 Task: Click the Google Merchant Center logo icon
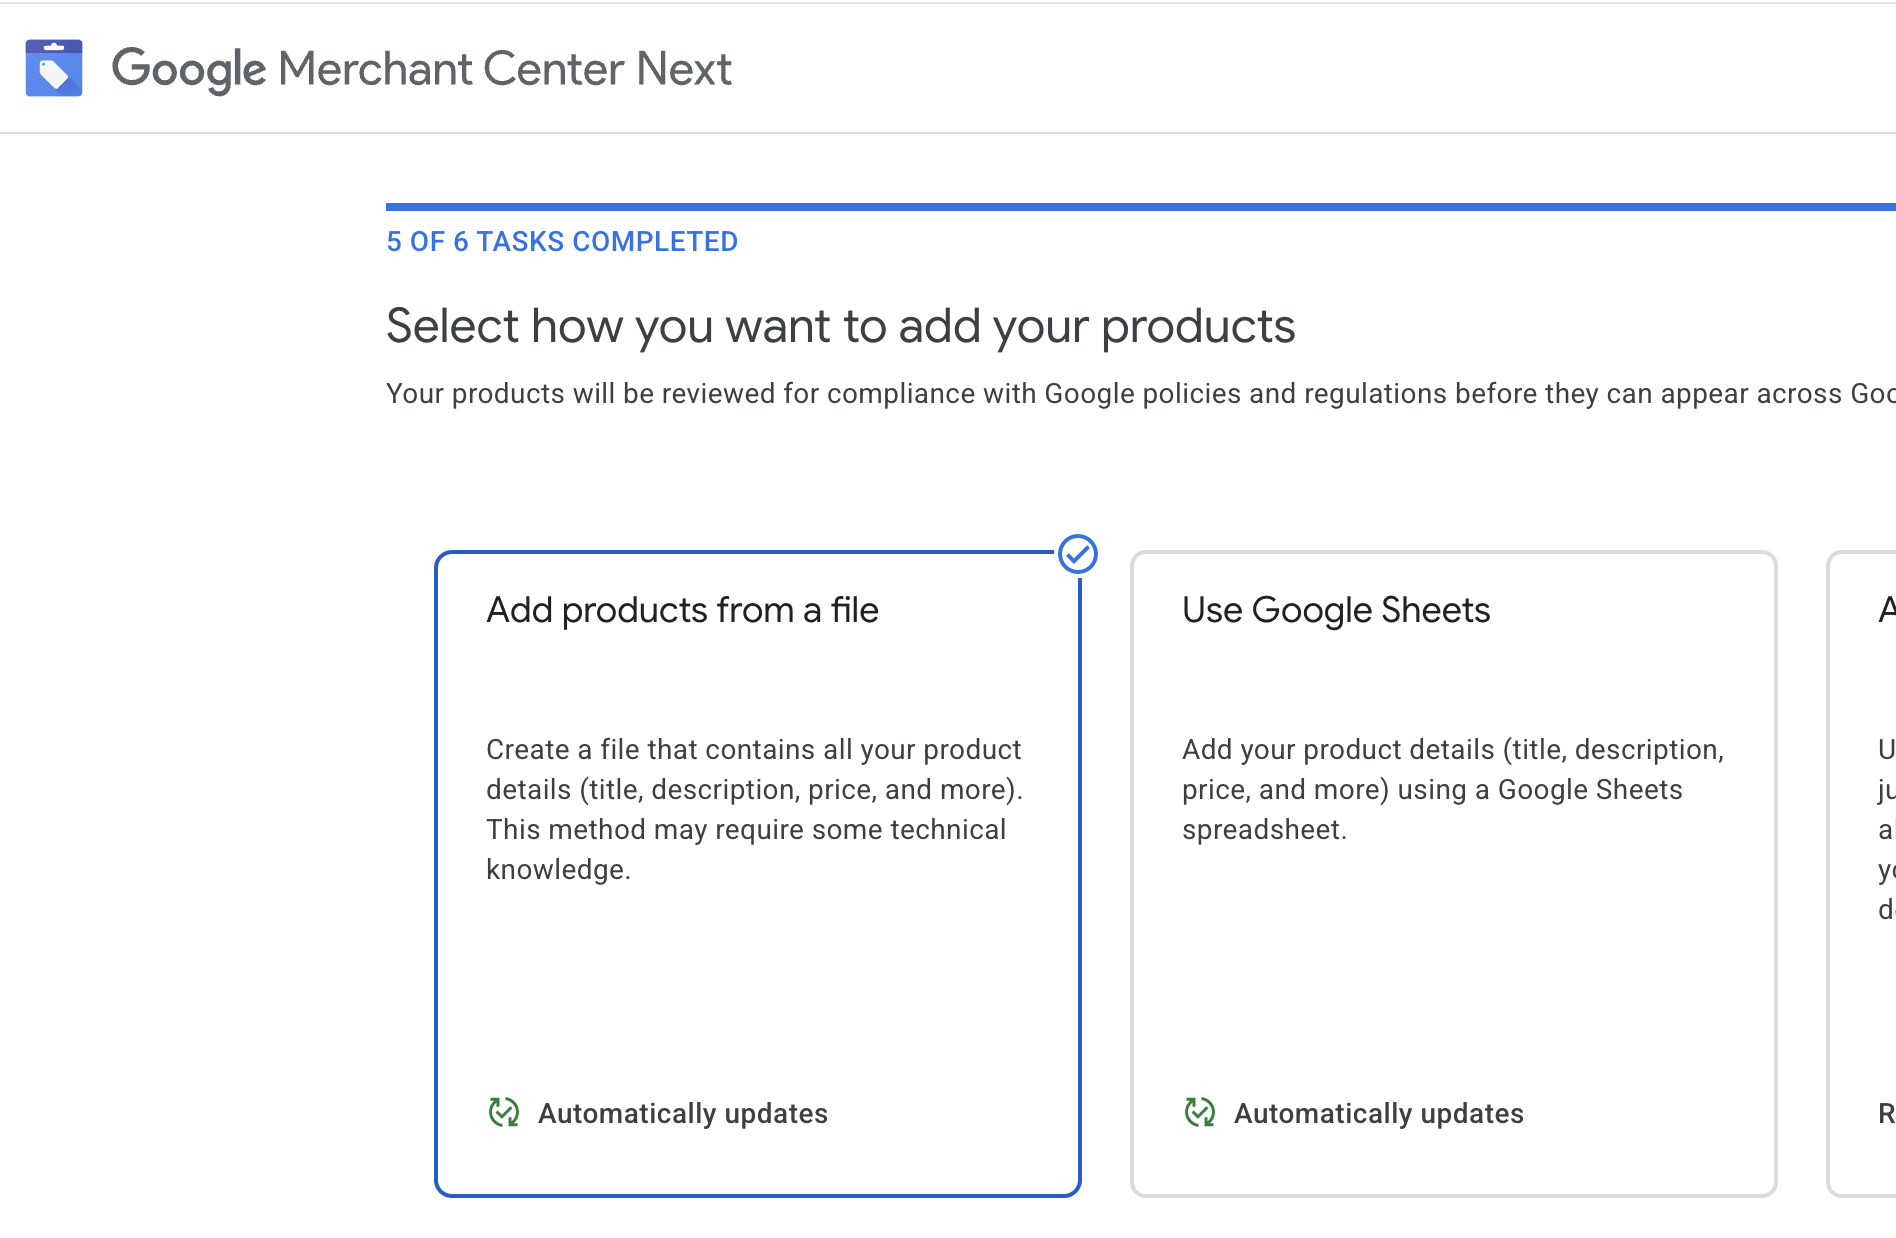coord(54,68)
